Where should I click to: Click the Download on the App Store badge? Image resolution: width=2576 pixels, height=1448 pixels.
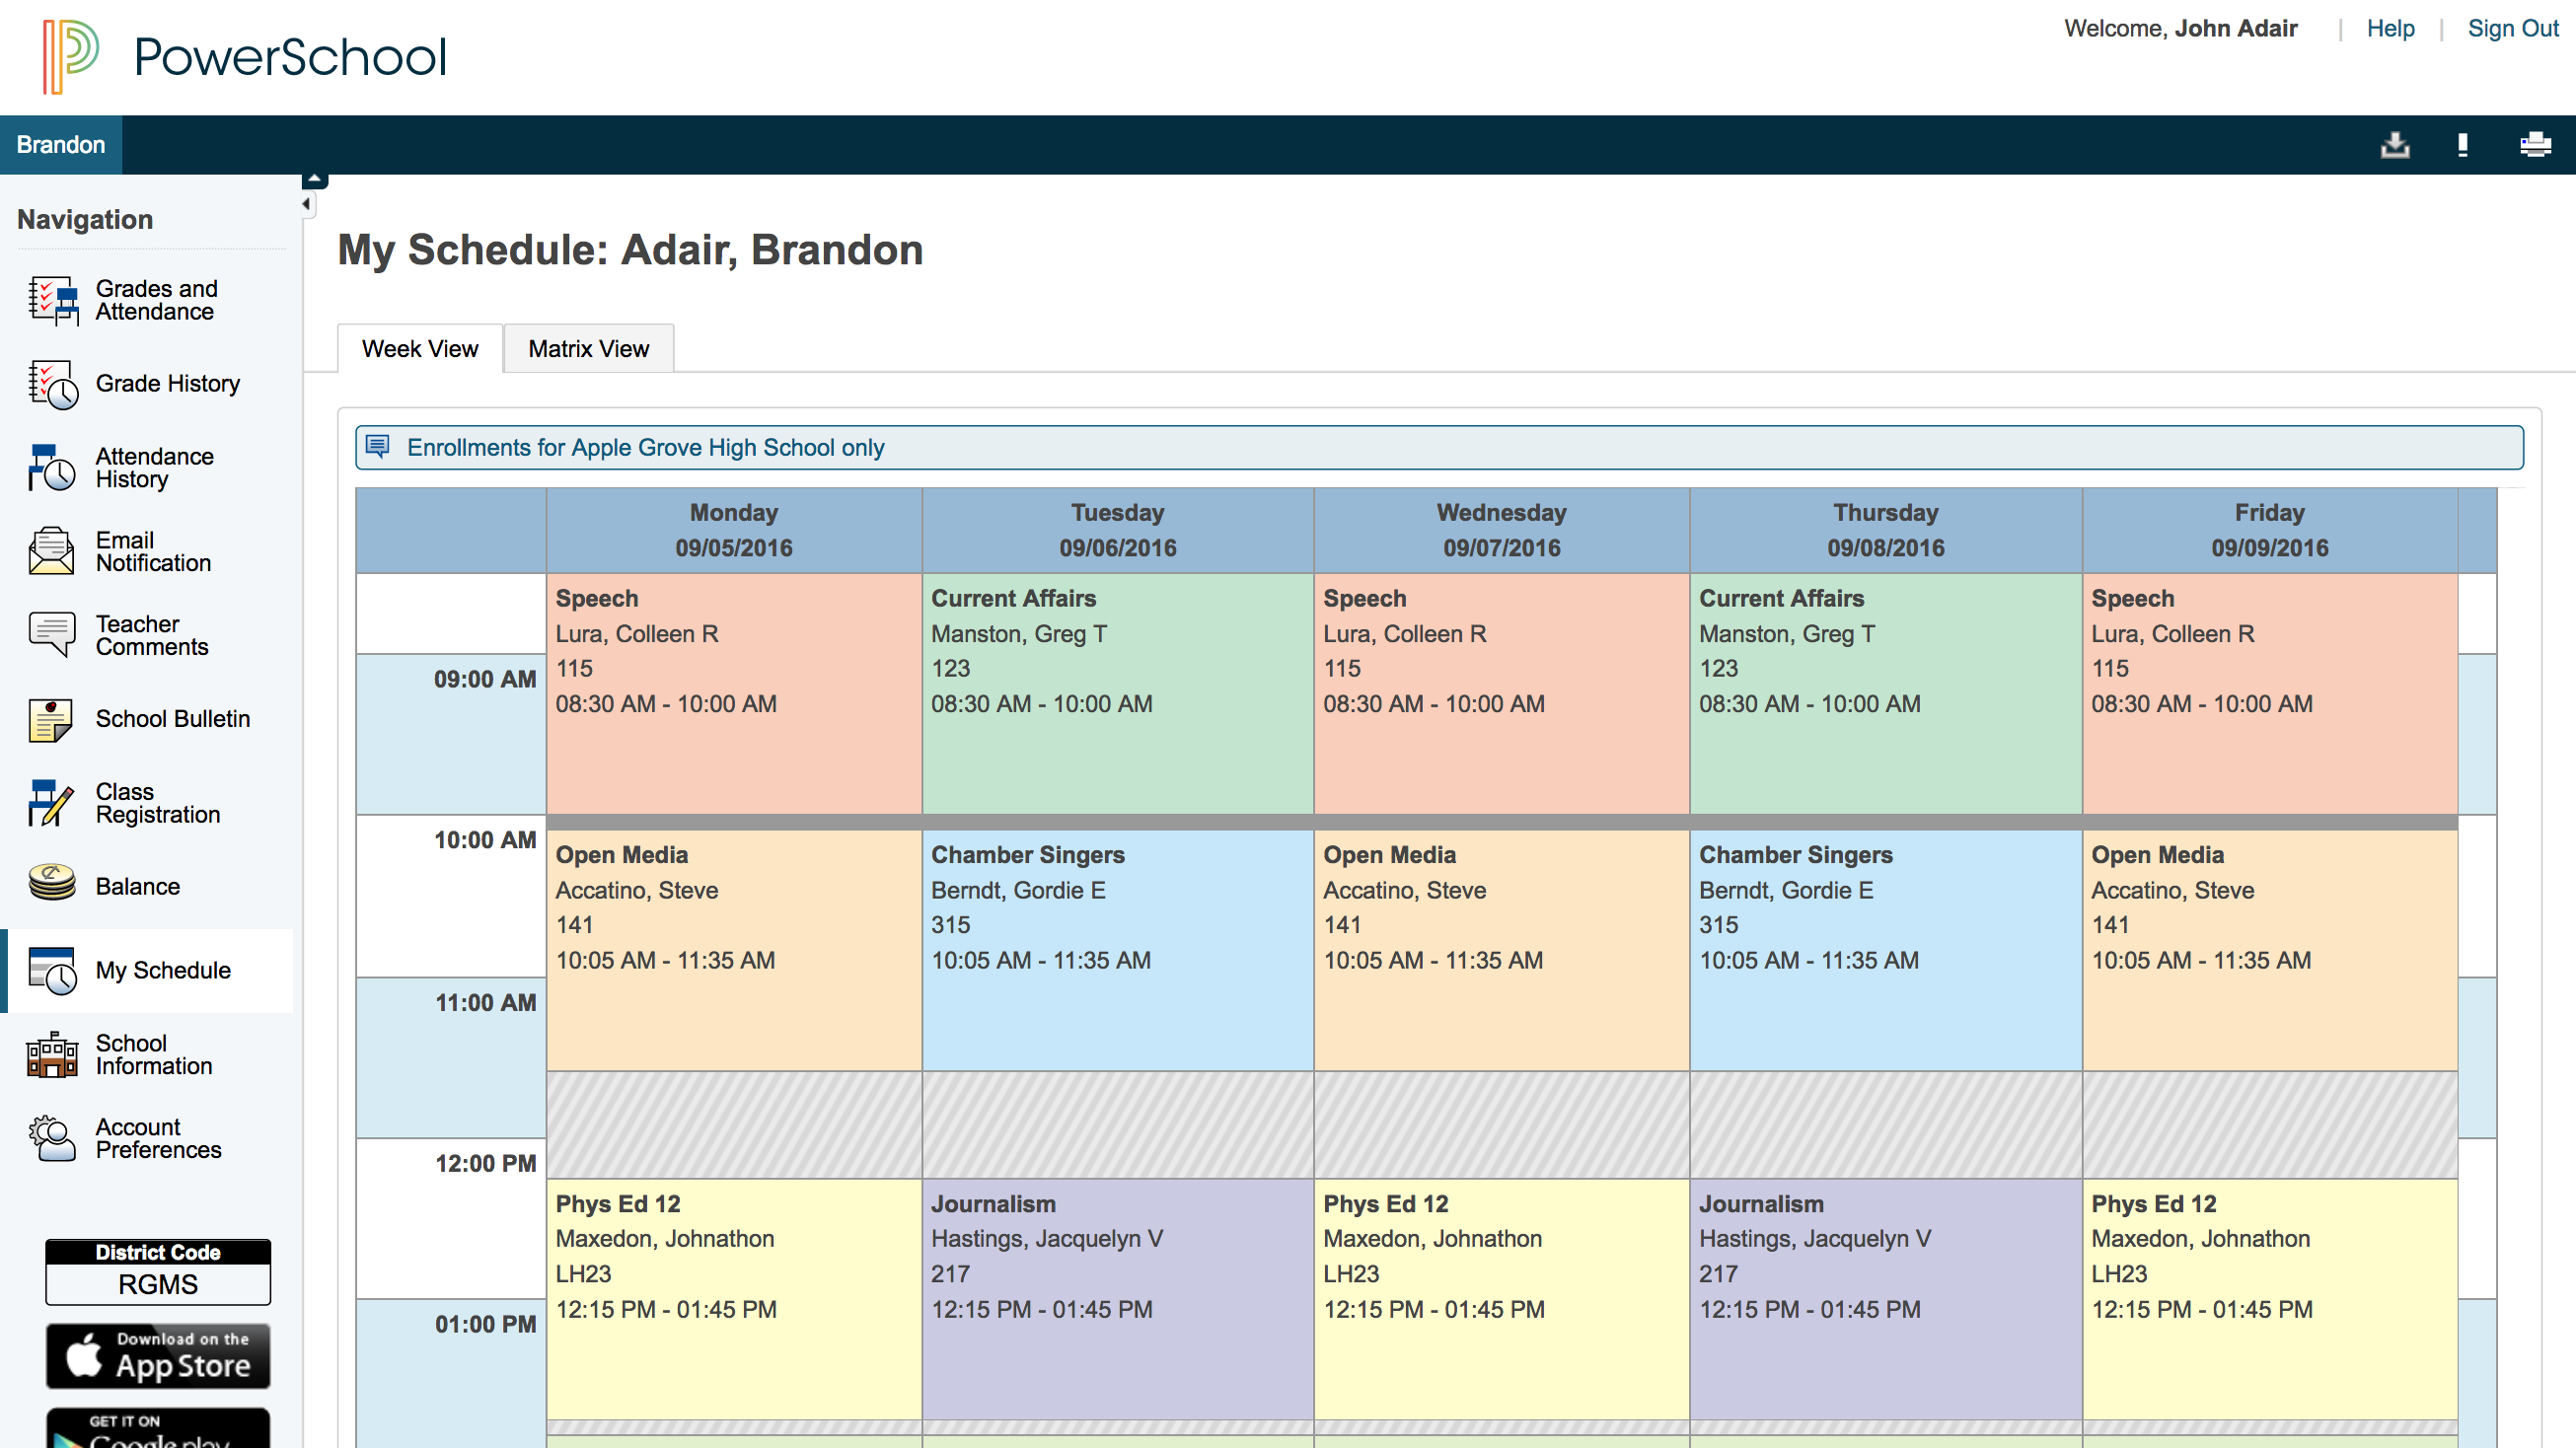[158, 1357]
